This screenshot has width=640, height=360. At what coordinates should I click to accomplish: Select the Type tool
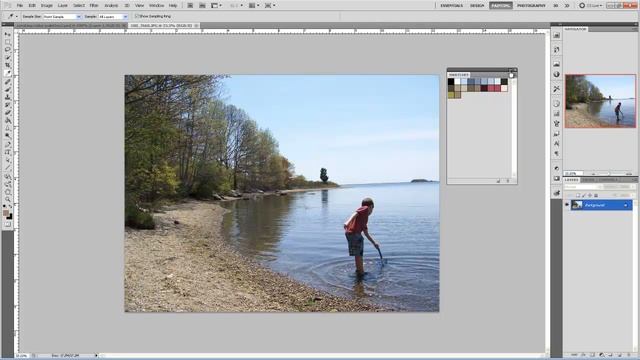tap(8, 153)
